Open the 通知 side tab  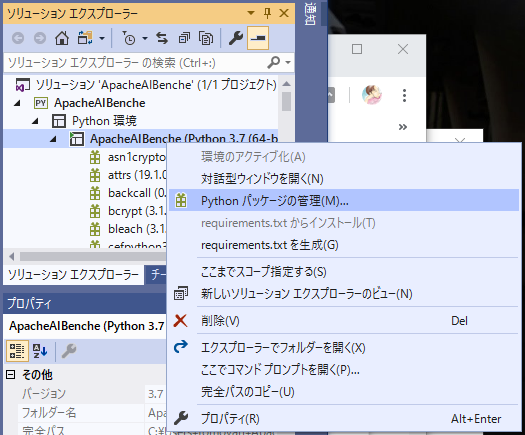pyautogui.click(x=310, y=13)
